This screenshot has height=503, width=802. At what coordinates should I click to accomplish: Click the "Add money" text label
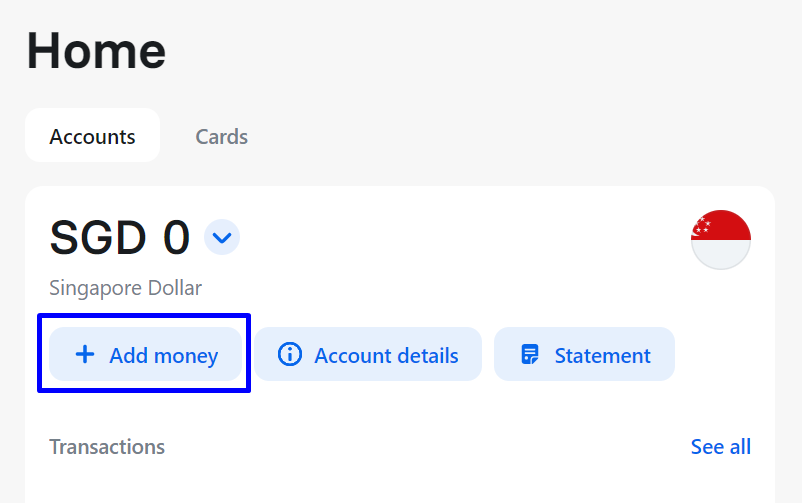(164, 356)
